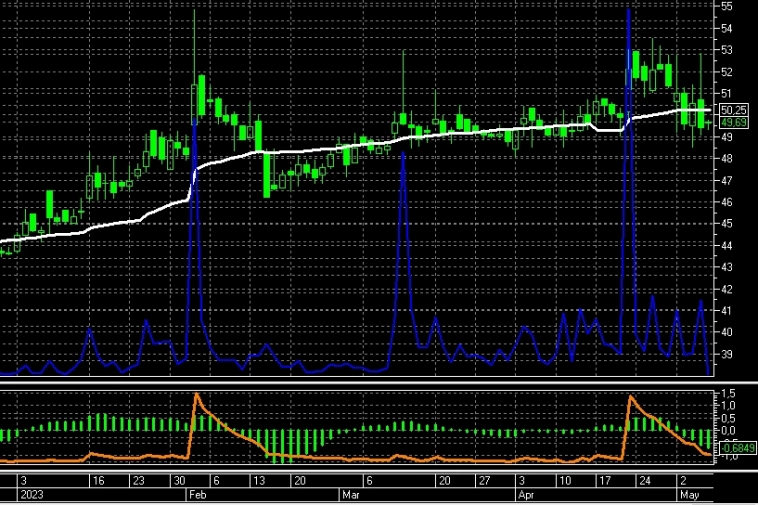Click the 16 date label in January
Screen dimensions: 758x505
(x=97, y=480)
